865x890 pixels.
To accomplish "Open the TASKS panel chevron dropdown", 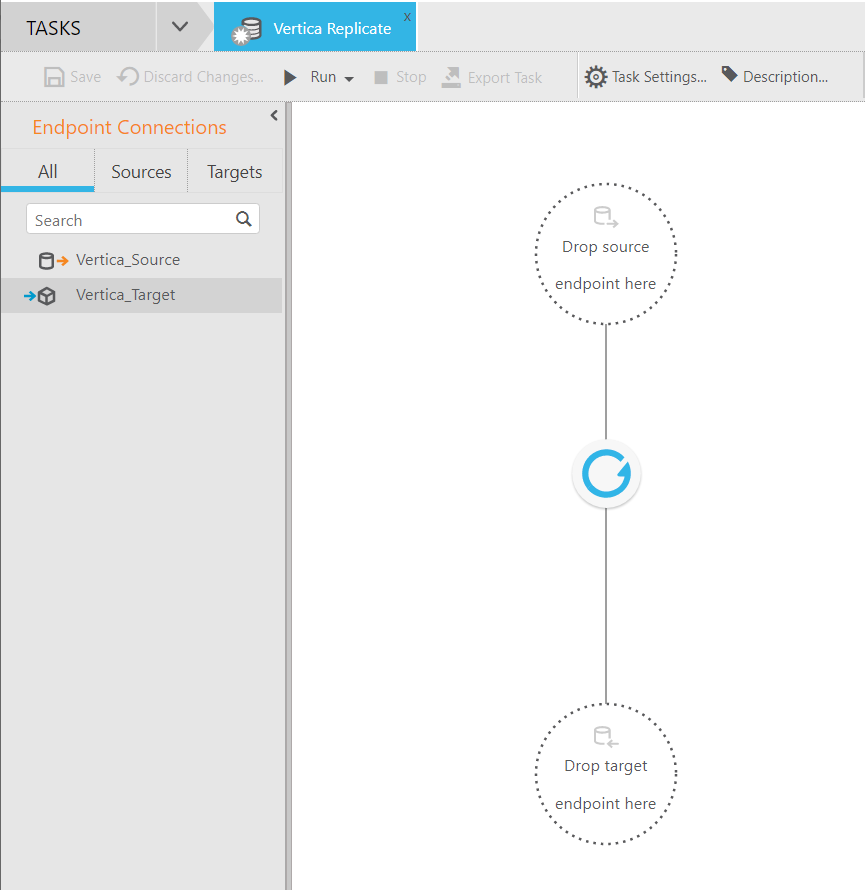I will coord(182,27).
